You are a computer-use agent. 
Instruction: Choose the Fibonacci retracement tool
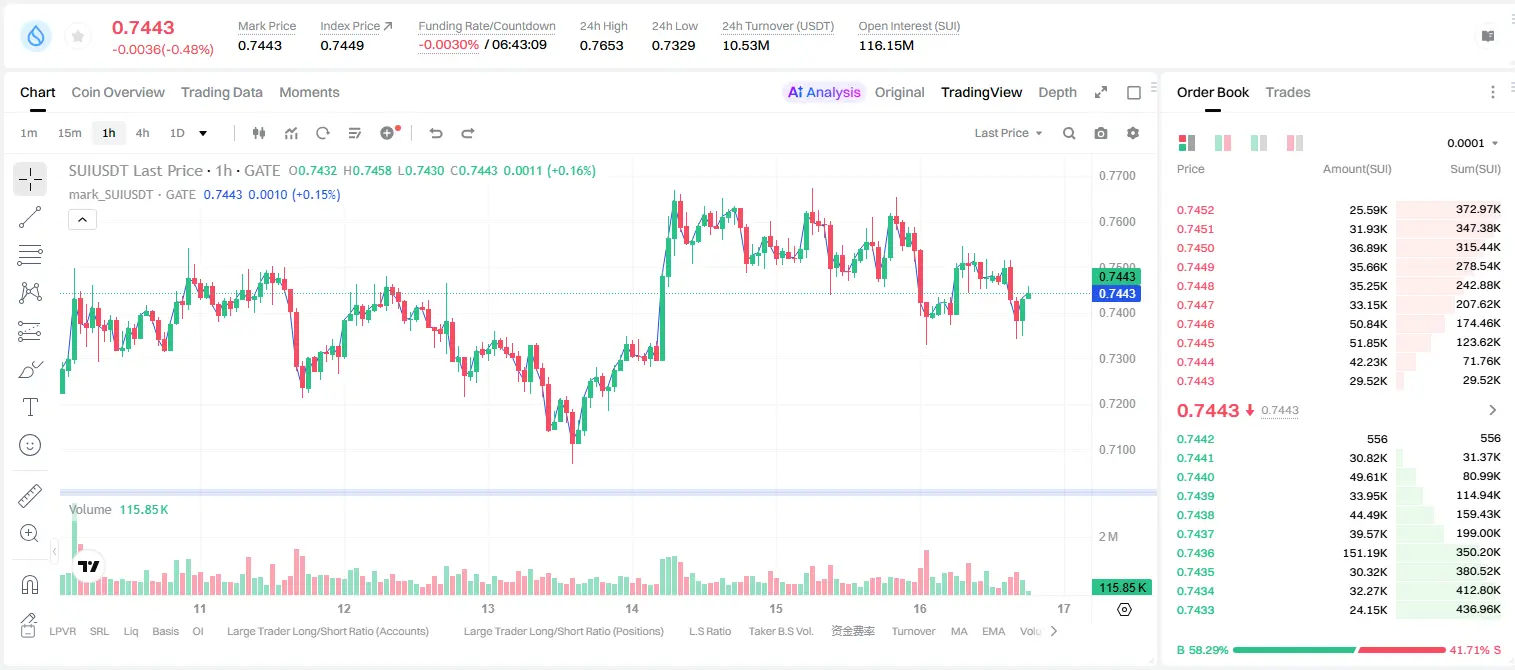[30, 255]
